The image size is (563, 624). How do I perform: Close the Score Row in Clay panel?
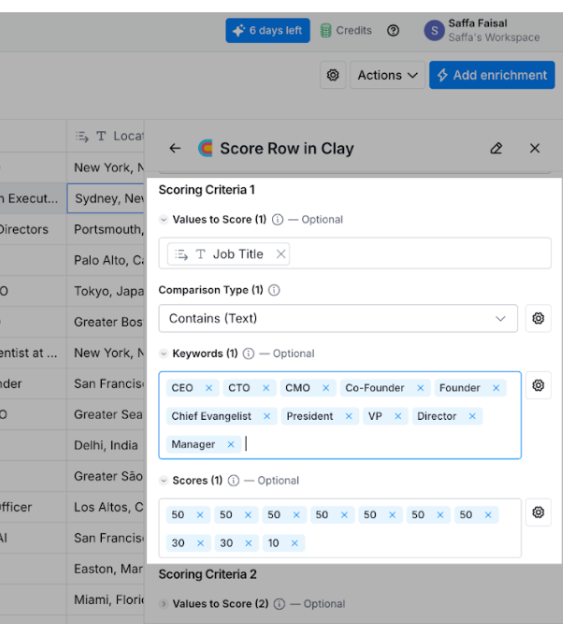click(x=535, y=148)
